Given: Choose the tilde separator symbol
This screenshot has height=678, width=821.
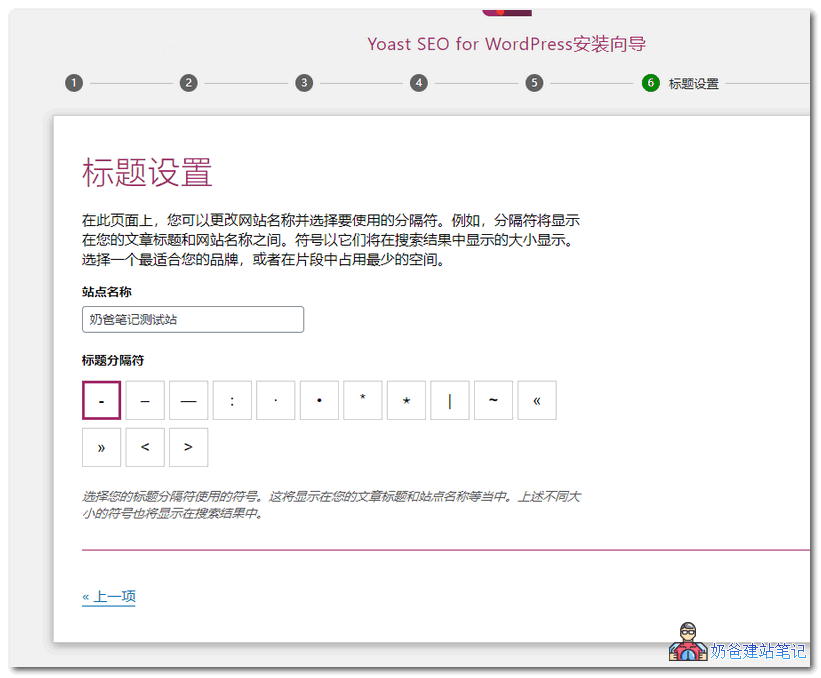Looking at the screenshot, I should click(493, 400).
